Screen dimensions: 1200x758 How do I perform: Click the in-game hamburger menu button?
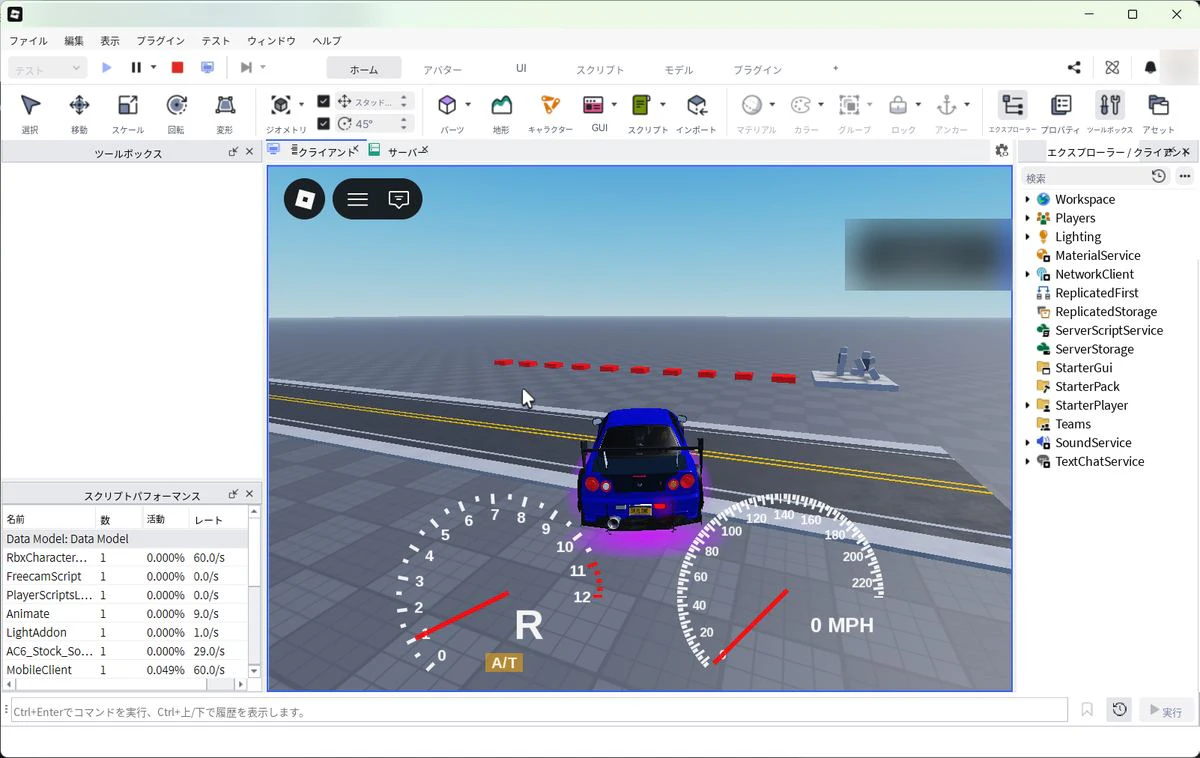[x=357, y=199]
